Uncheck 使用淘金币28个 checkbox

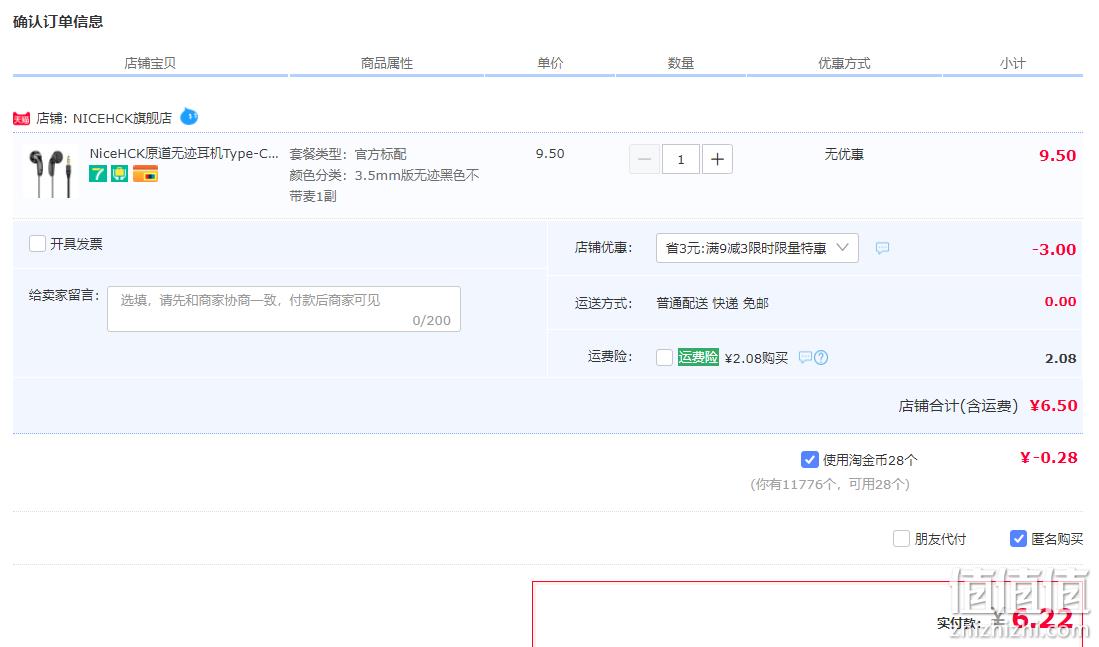pos(810,460)
